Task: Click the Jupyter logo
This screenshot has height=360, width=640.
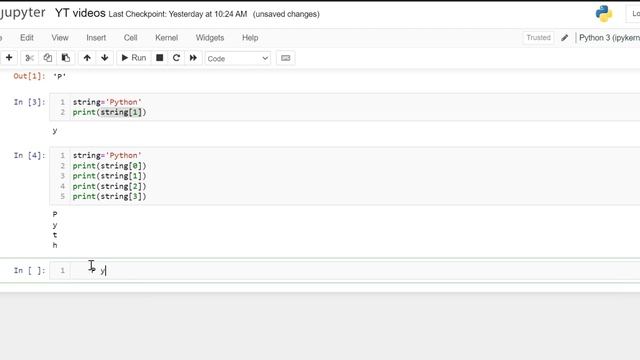Action: point(22,13)
